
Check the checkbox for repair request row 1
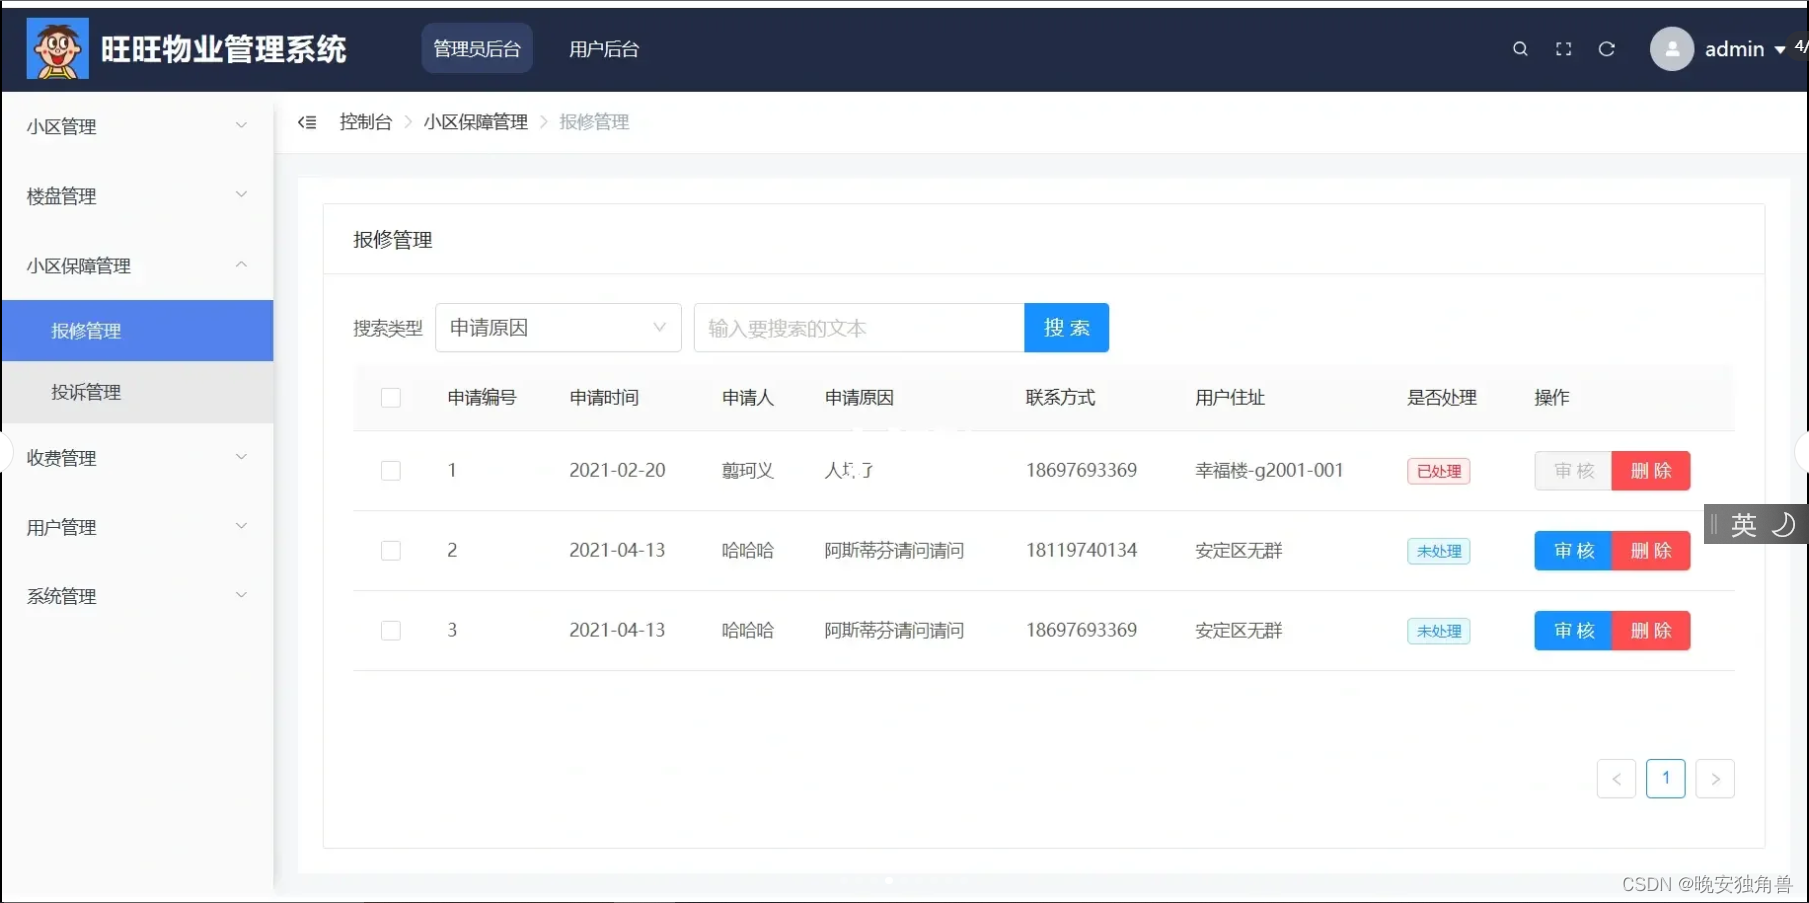[x=391, y=470]
